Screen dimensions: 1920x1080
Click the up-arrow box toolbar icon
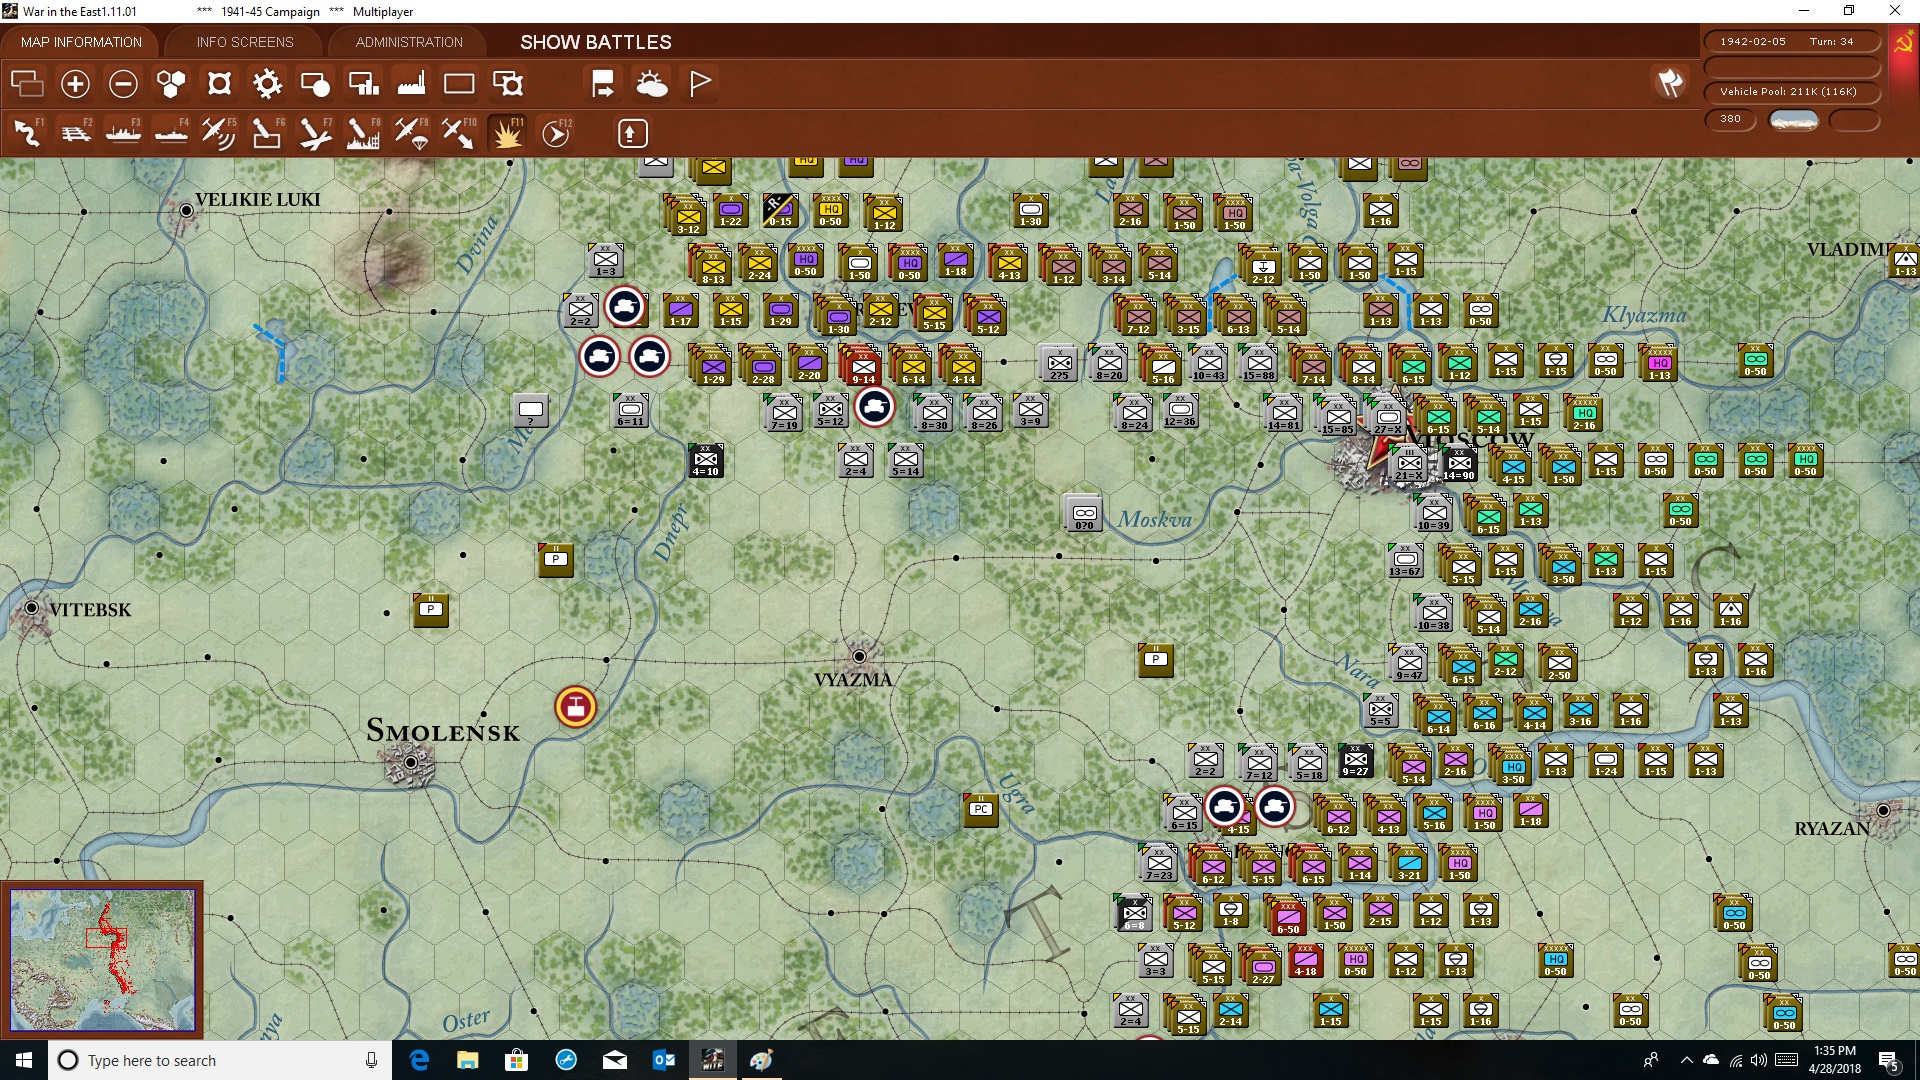pyautogui.click(x=632, y=133)
